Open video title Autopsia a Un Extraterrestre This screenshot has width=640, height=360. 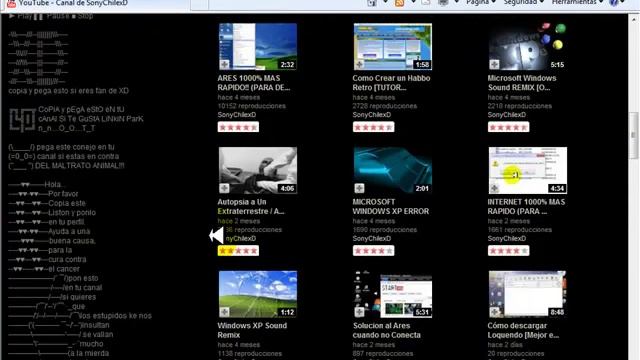pyautogui.click(x=251, y=207)
